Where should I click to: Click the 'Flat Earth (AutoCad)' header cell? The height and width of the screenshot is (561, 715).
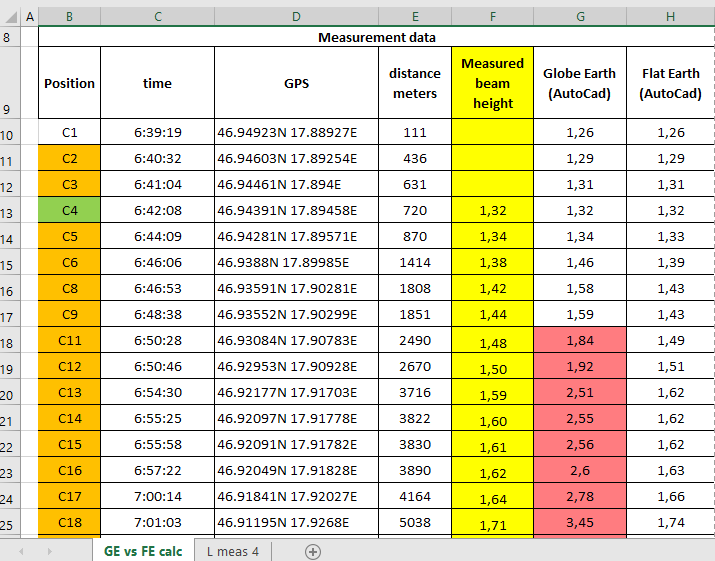point(670,83)
